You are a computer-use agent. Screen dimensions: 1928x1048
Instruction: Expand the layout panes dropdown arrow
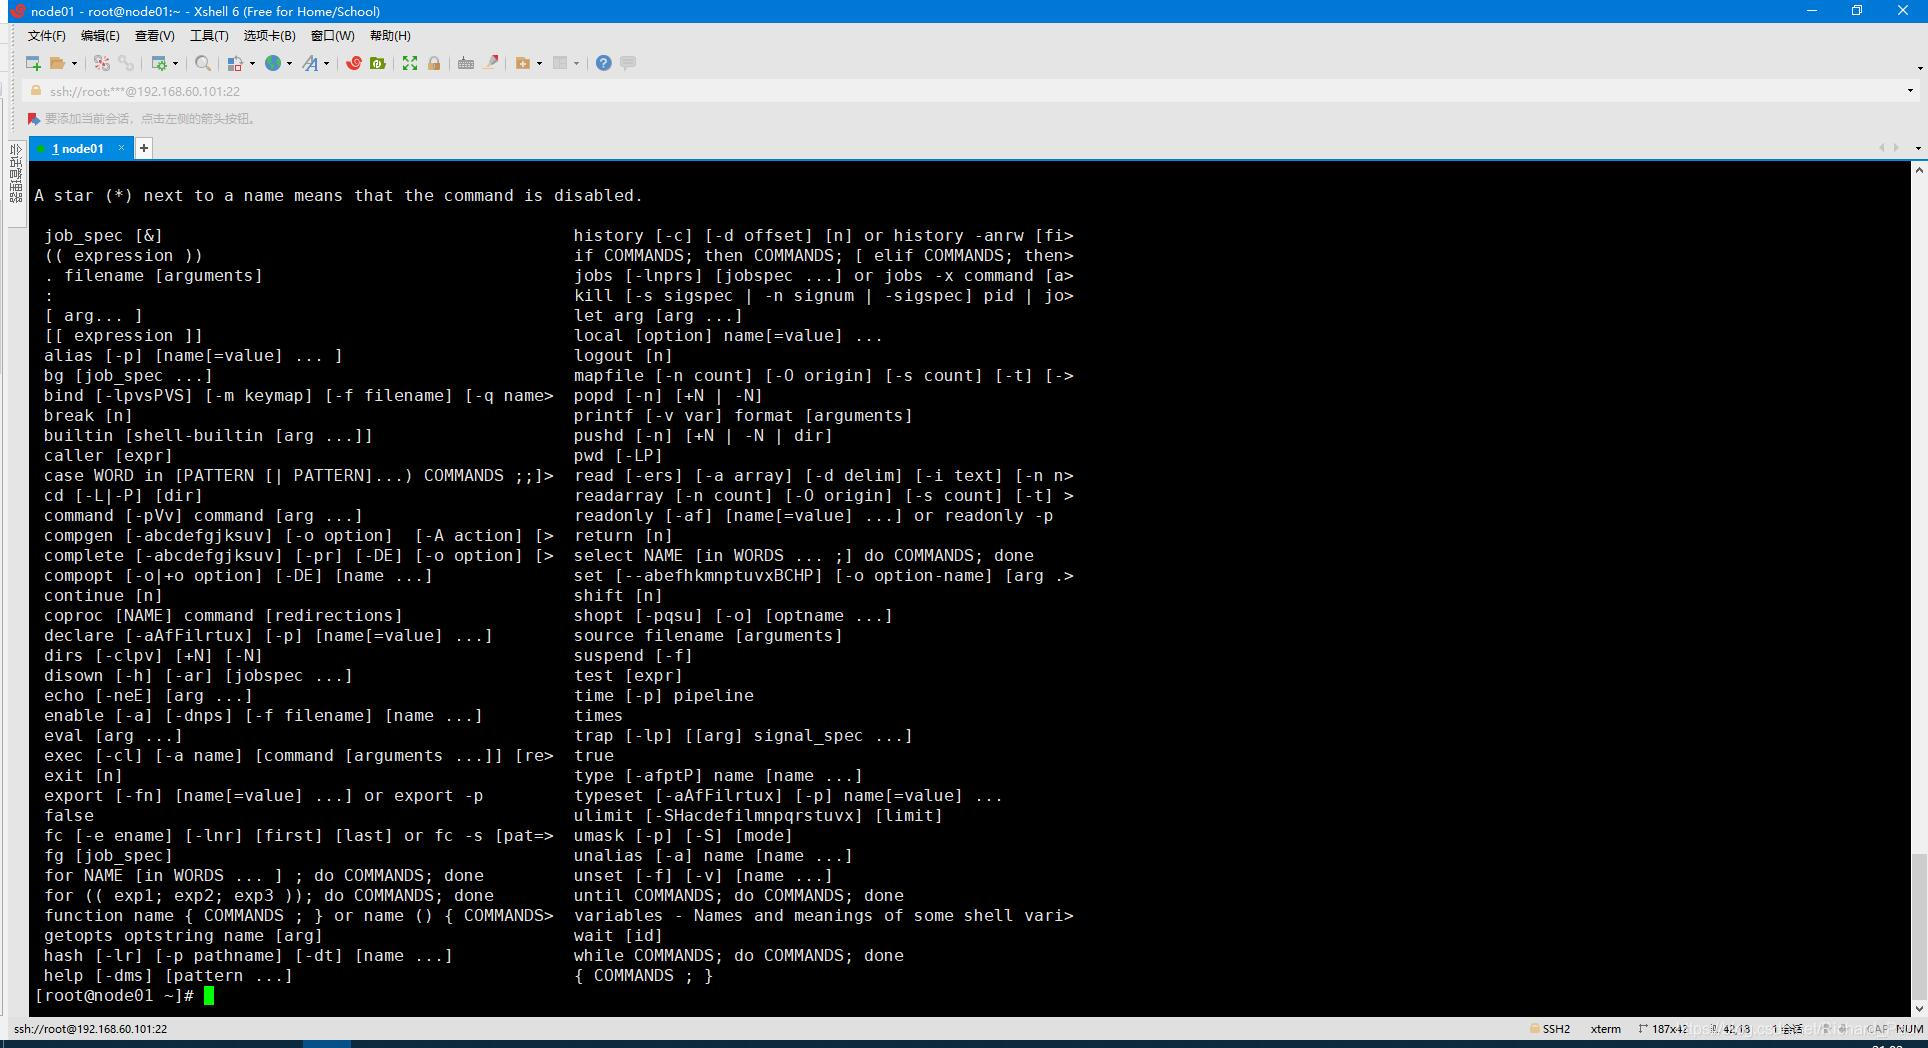pyautogui.click(x=577, y=63)
